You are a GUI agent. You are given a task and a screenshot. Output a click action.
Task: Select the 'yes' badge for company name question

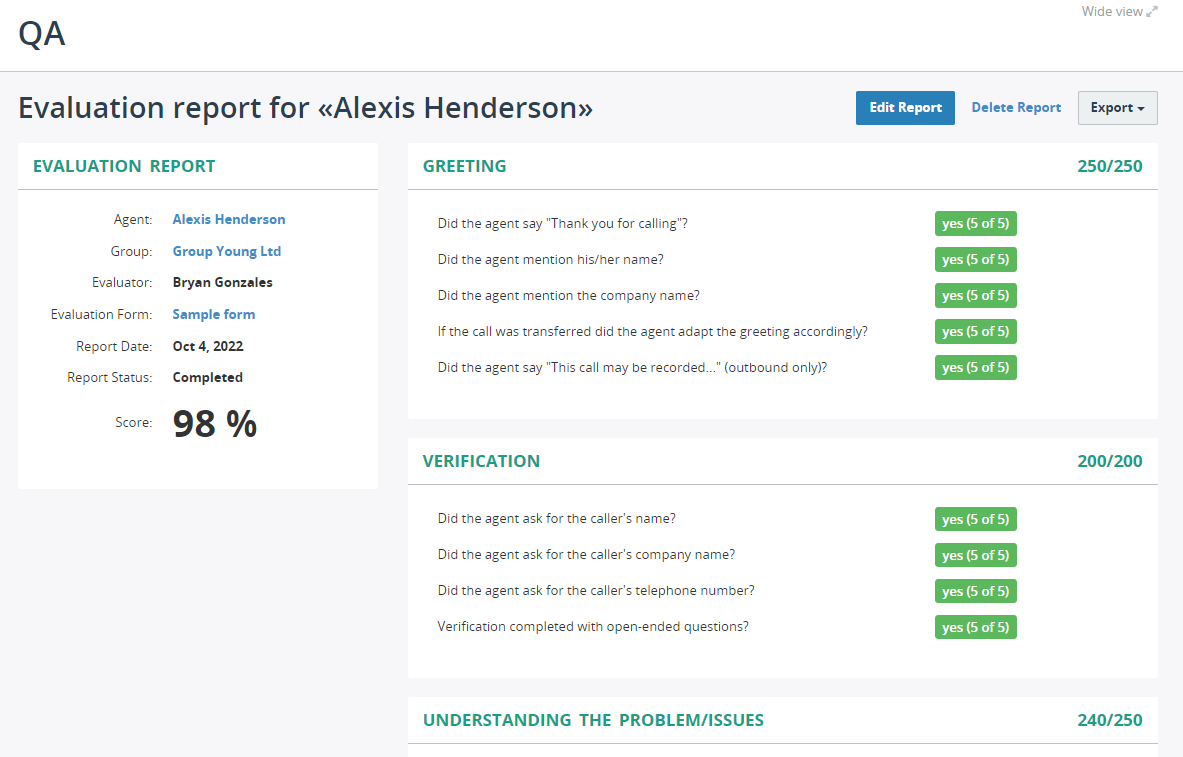[975, 295]
